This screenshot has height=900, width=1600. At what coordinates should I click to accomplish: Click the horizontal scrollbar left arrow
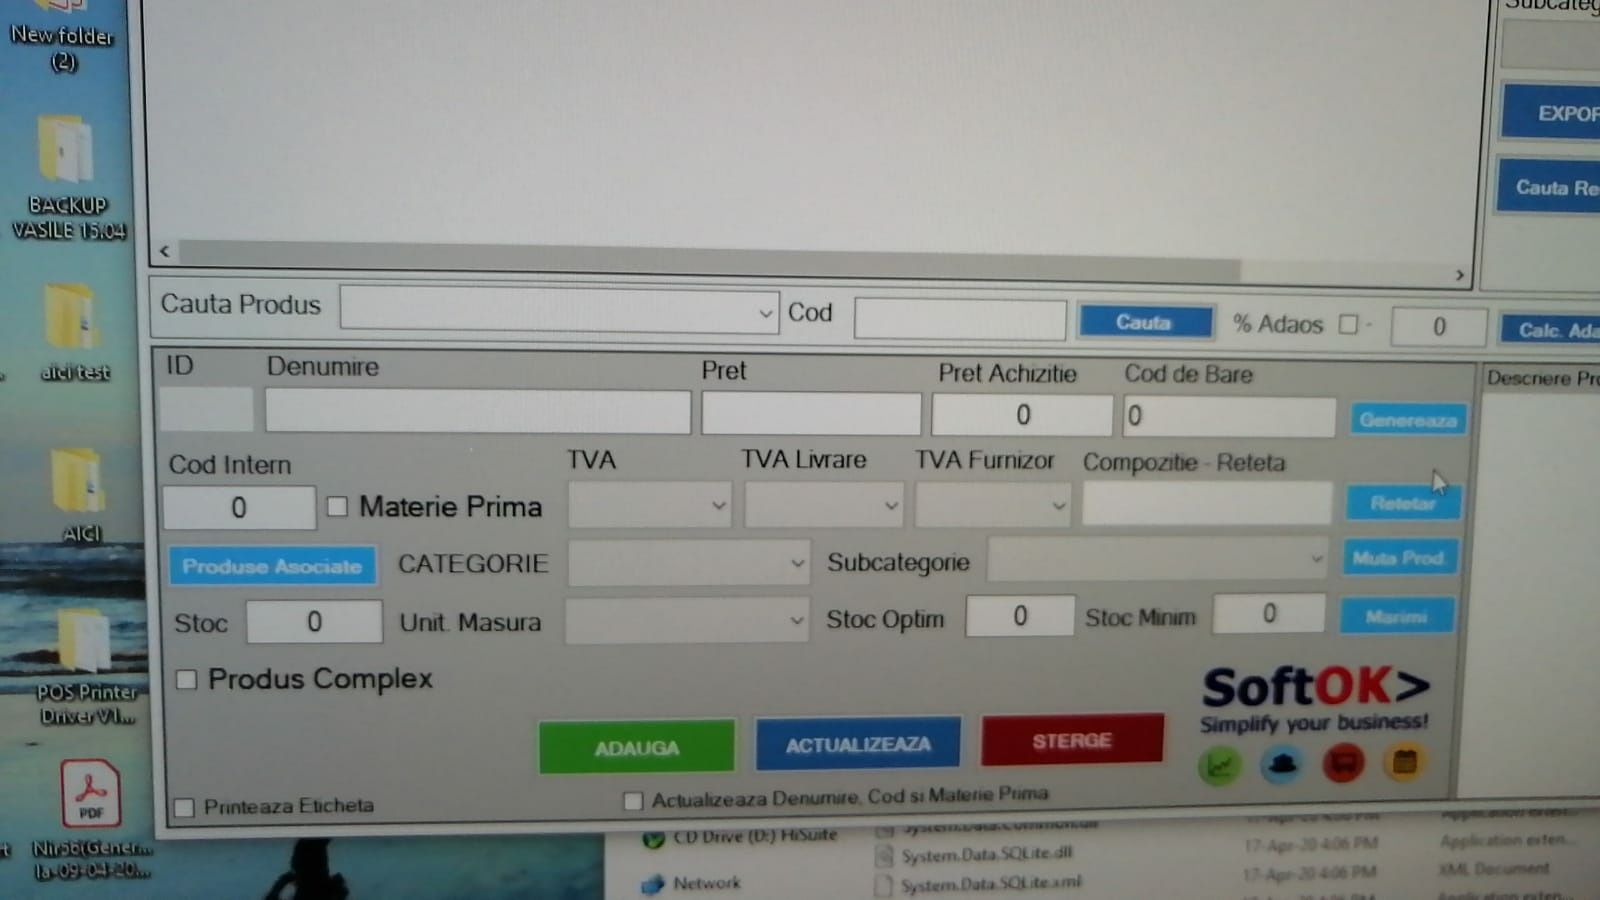click(164, 251)
